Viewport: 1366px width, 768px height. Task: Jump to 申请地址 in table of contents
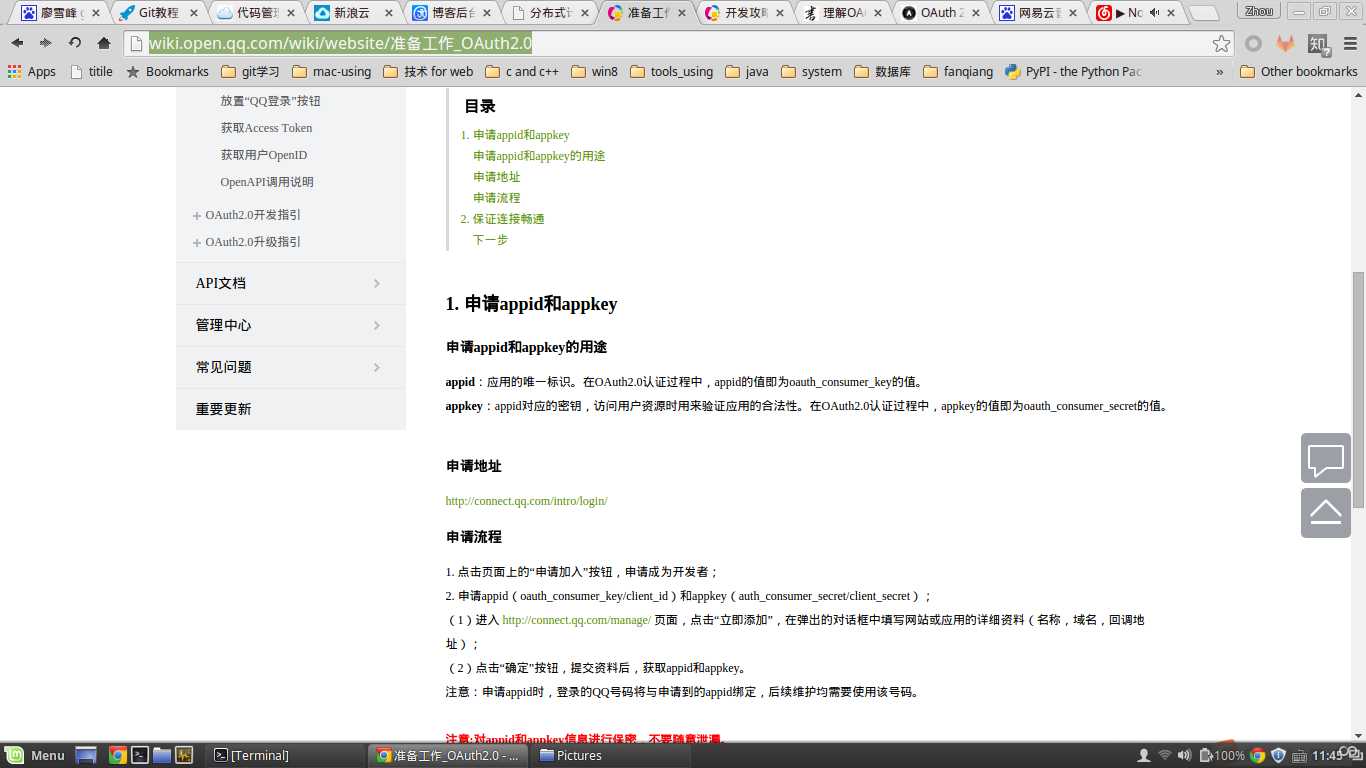tap(497, 177)
